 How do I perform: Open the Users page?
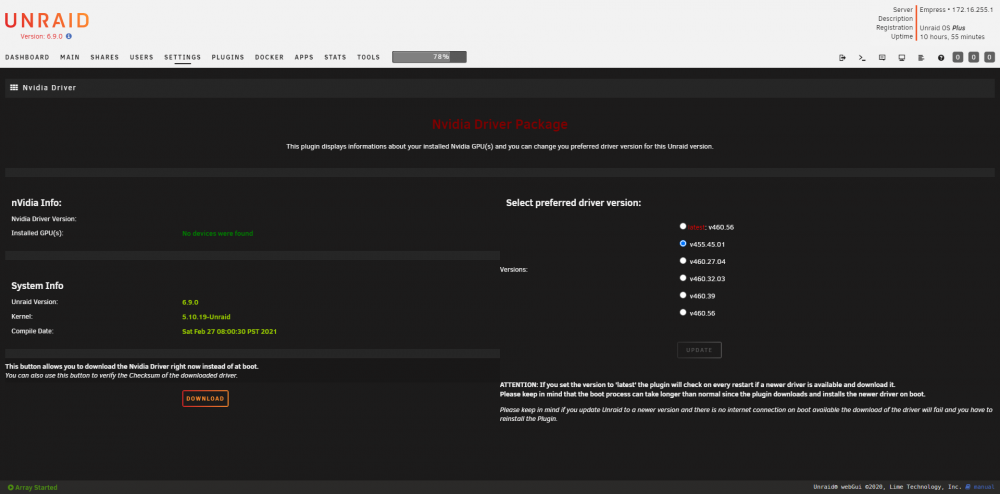pyautogui.click(x=142, y=57)
